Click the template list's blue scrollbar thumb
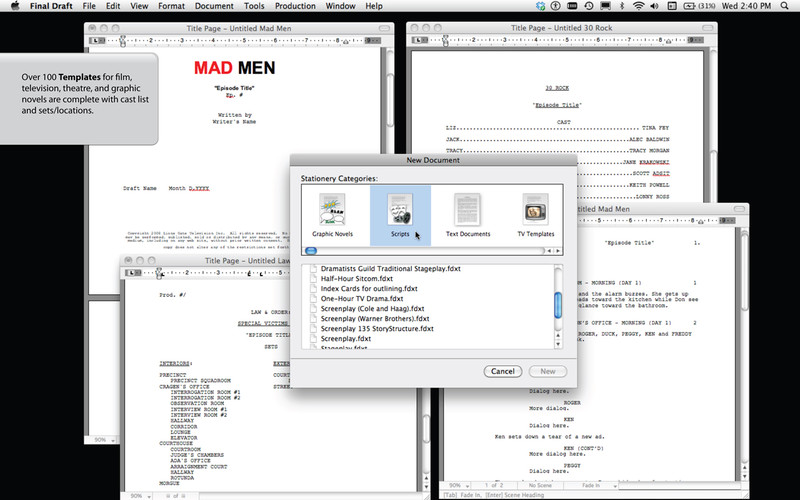This screenshot has width=800, height=500. (x=558, y=305)
